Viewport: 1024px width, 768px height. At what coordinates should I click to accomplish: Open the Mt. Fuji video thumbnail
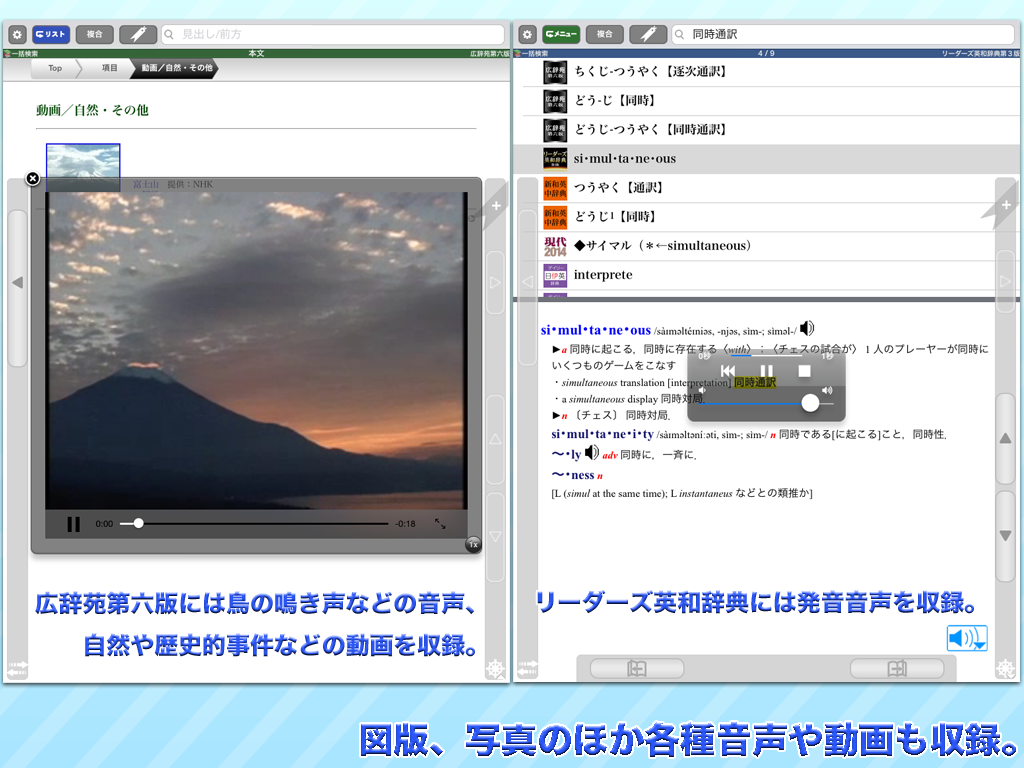click(83, 167)
